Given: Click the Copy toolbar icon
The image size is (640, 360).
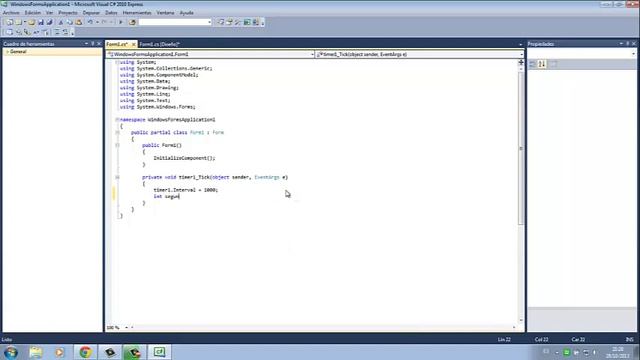Looking at the screenshot, I should pyautogui.click(x=69, y=22).
